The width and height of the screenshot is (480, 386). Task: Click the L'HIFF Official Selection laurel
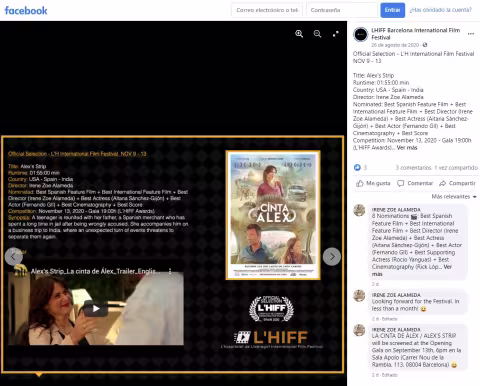click(x=272, y=309)
